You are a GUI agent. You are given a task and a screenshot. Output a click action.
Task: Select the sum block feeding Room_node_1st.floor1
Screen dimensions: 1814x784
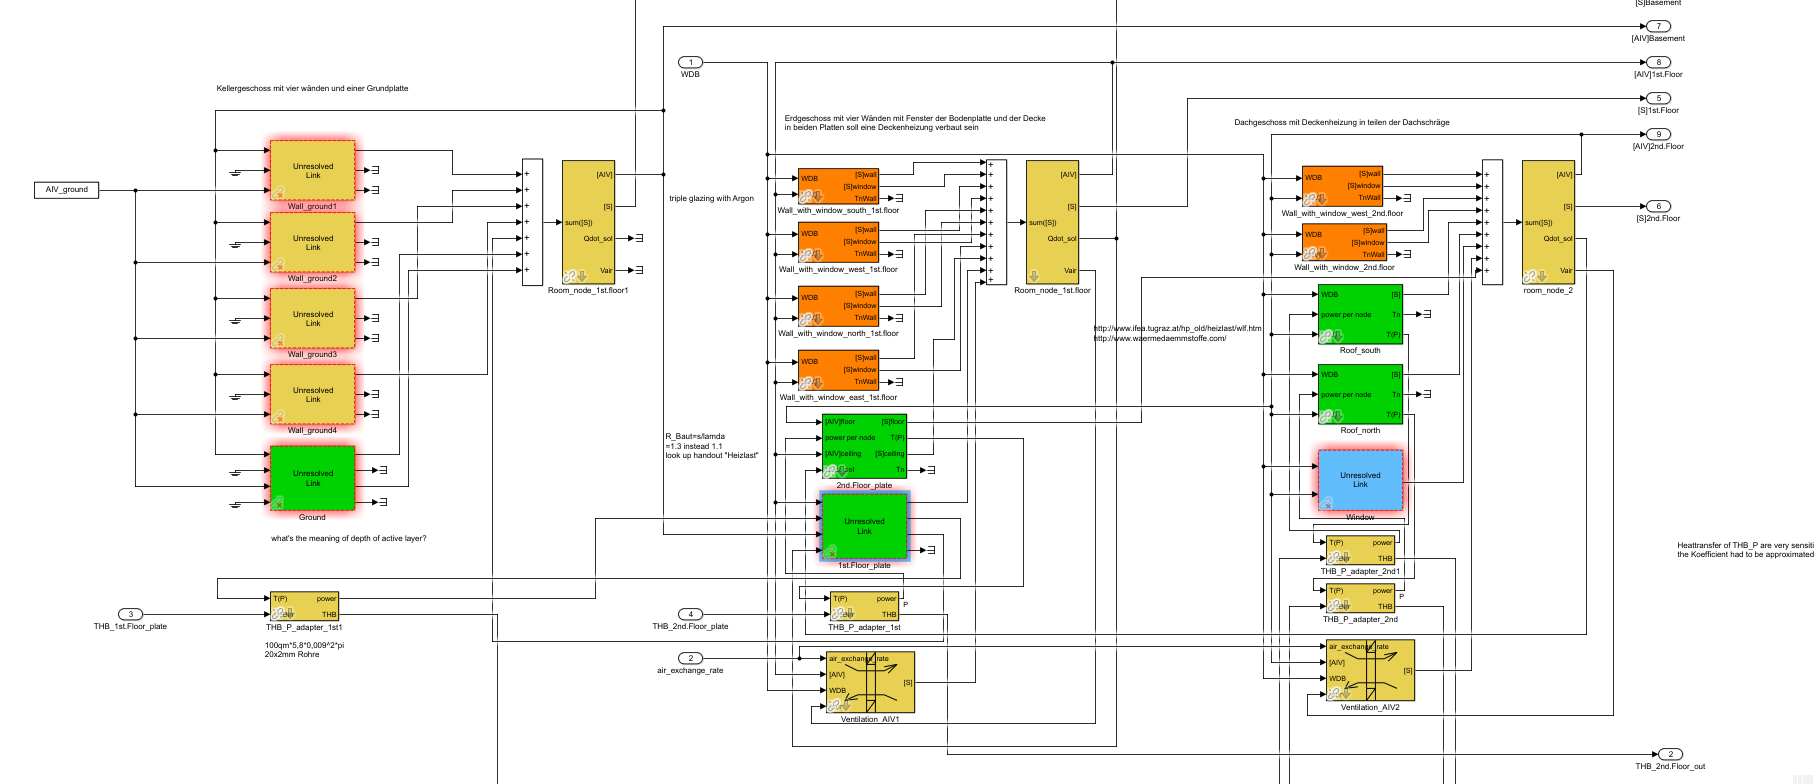532,222
